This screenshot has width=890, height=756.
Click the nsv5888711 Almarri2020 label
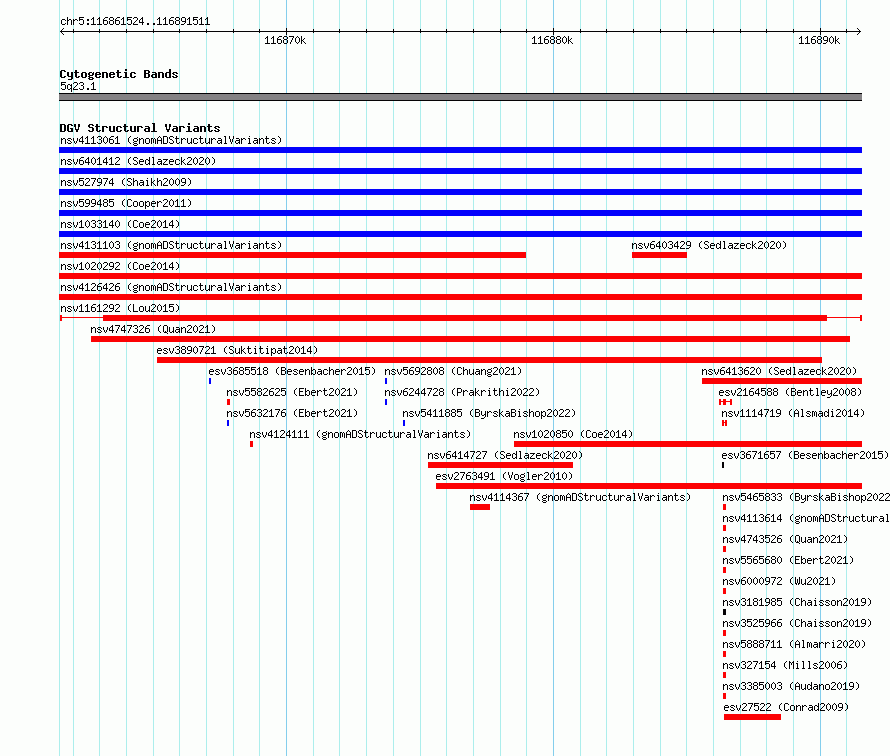pos(794,644)
